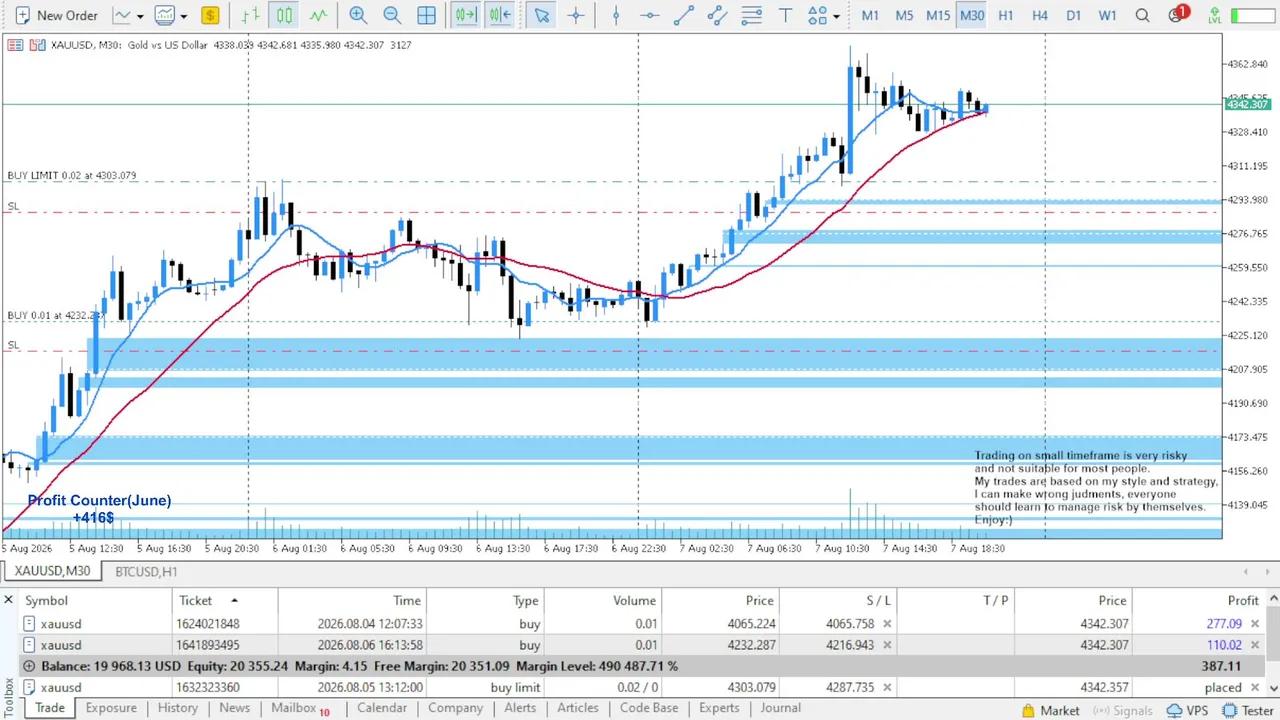
Task: Switch chart to bar chart style
Action: (x=251, y=15)
